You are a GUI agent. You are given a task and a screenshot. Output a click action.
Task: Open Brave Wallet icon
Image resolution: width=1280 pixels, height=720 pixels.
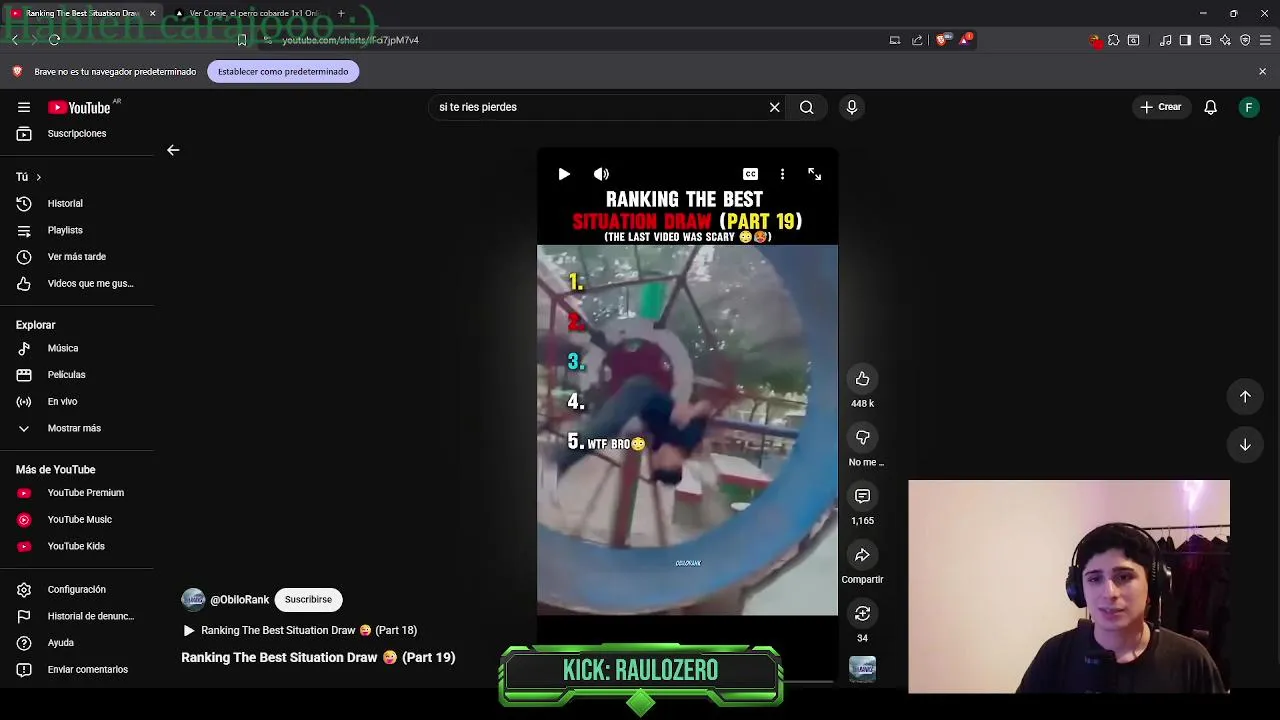pos(1205,40)
